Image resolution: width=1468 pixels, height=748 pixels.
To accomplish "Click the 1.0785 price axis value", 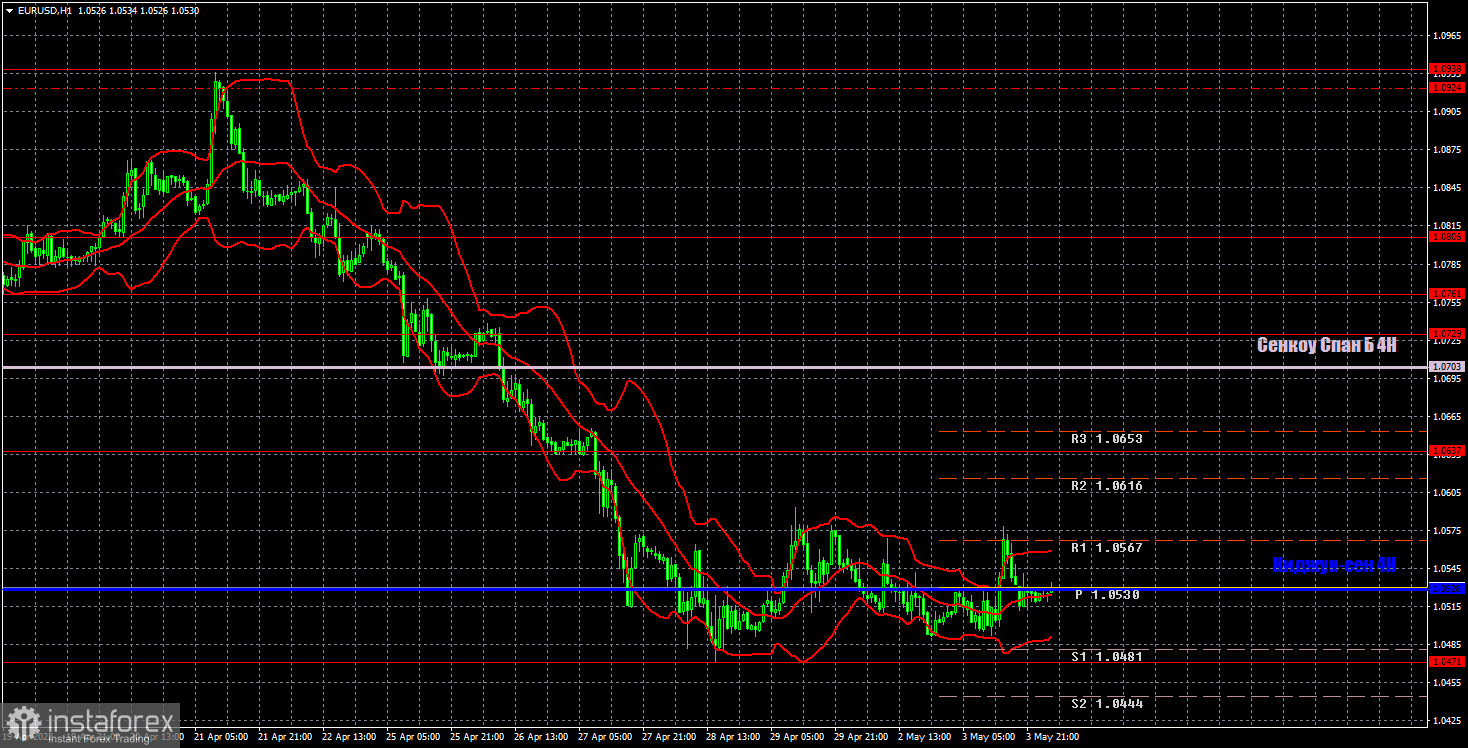I will click(1447, 264).
